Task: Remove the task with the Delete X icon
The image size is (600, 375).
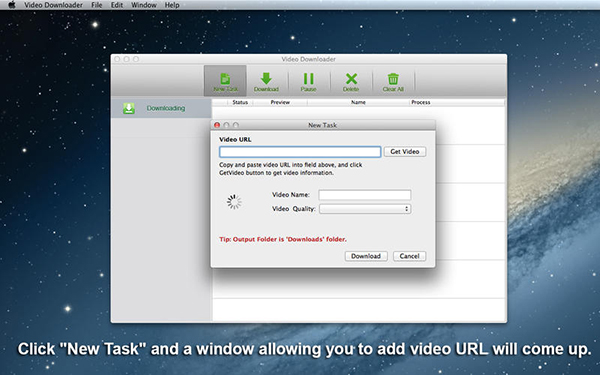Action: point(351,82)
